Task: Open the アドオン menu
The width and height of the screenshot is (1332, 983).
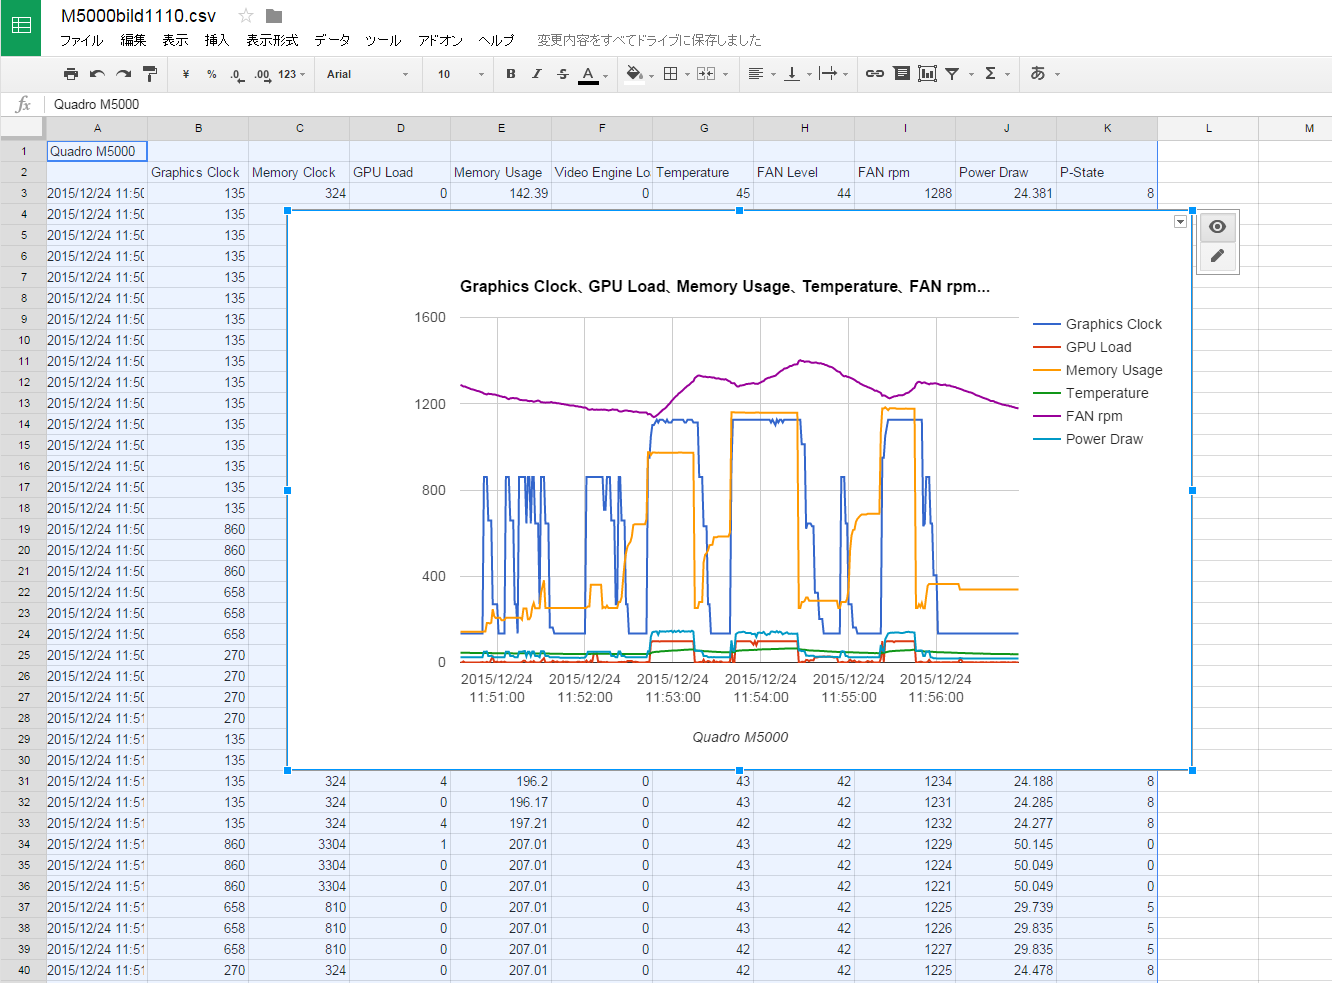Action: (440, 41)
